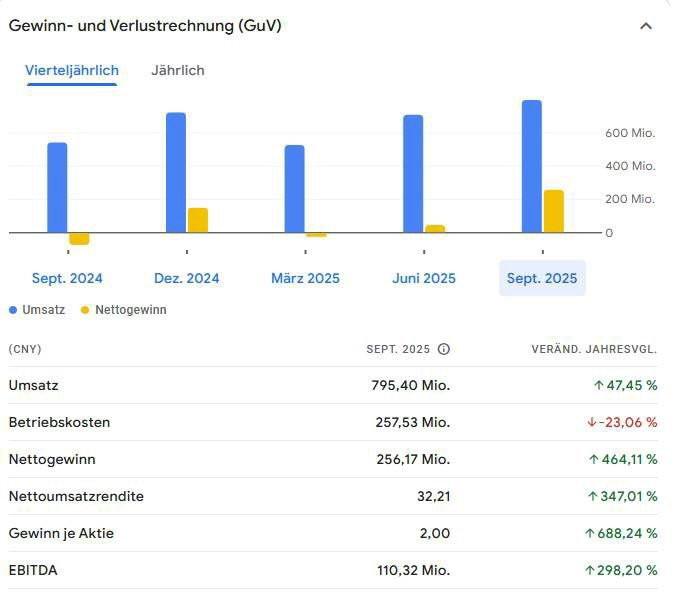Click the Gewinn je Aktie row label
The height and width of the screenshot is (592, 679).
tap(61, 533)
